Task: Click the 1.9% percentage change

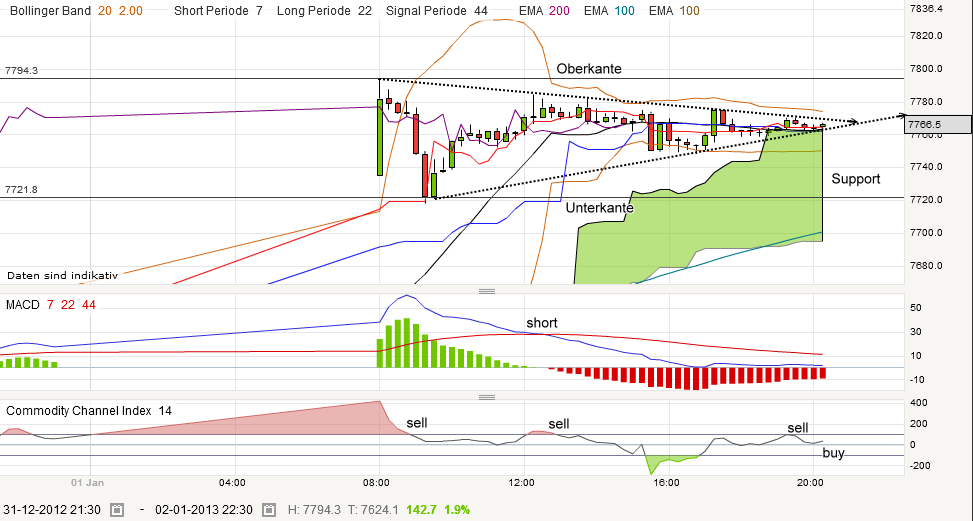Action: point(457,510)
